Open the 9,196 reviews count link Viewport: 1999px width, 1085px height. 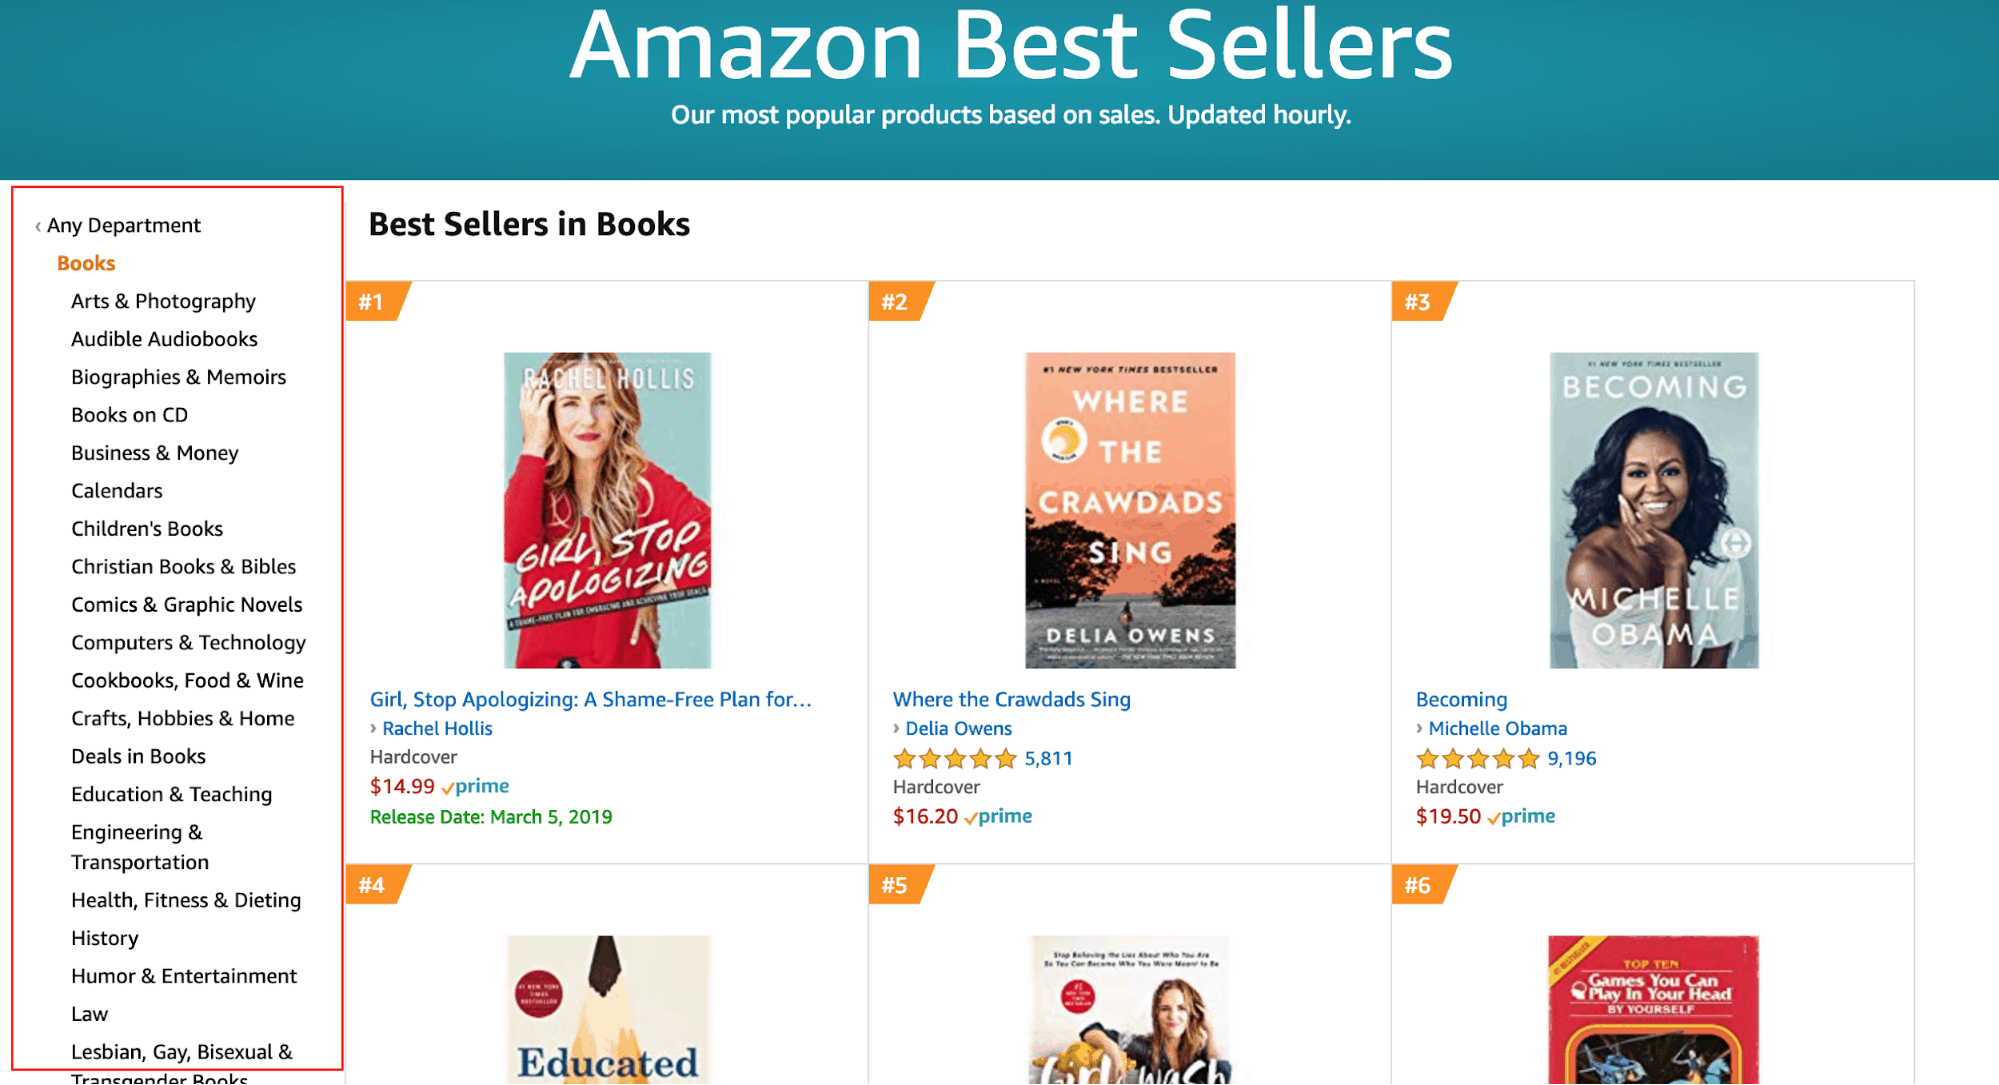(x=1571, y=759)
